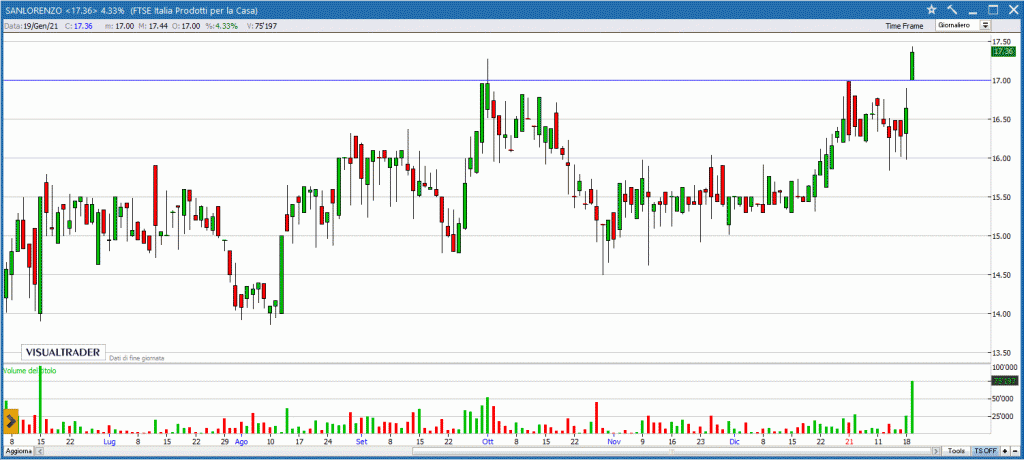This screenshot has height=460, width=1024.
Task: Toggle the TS OFF button
Action: pyautogui.click(x=985, y=451)
